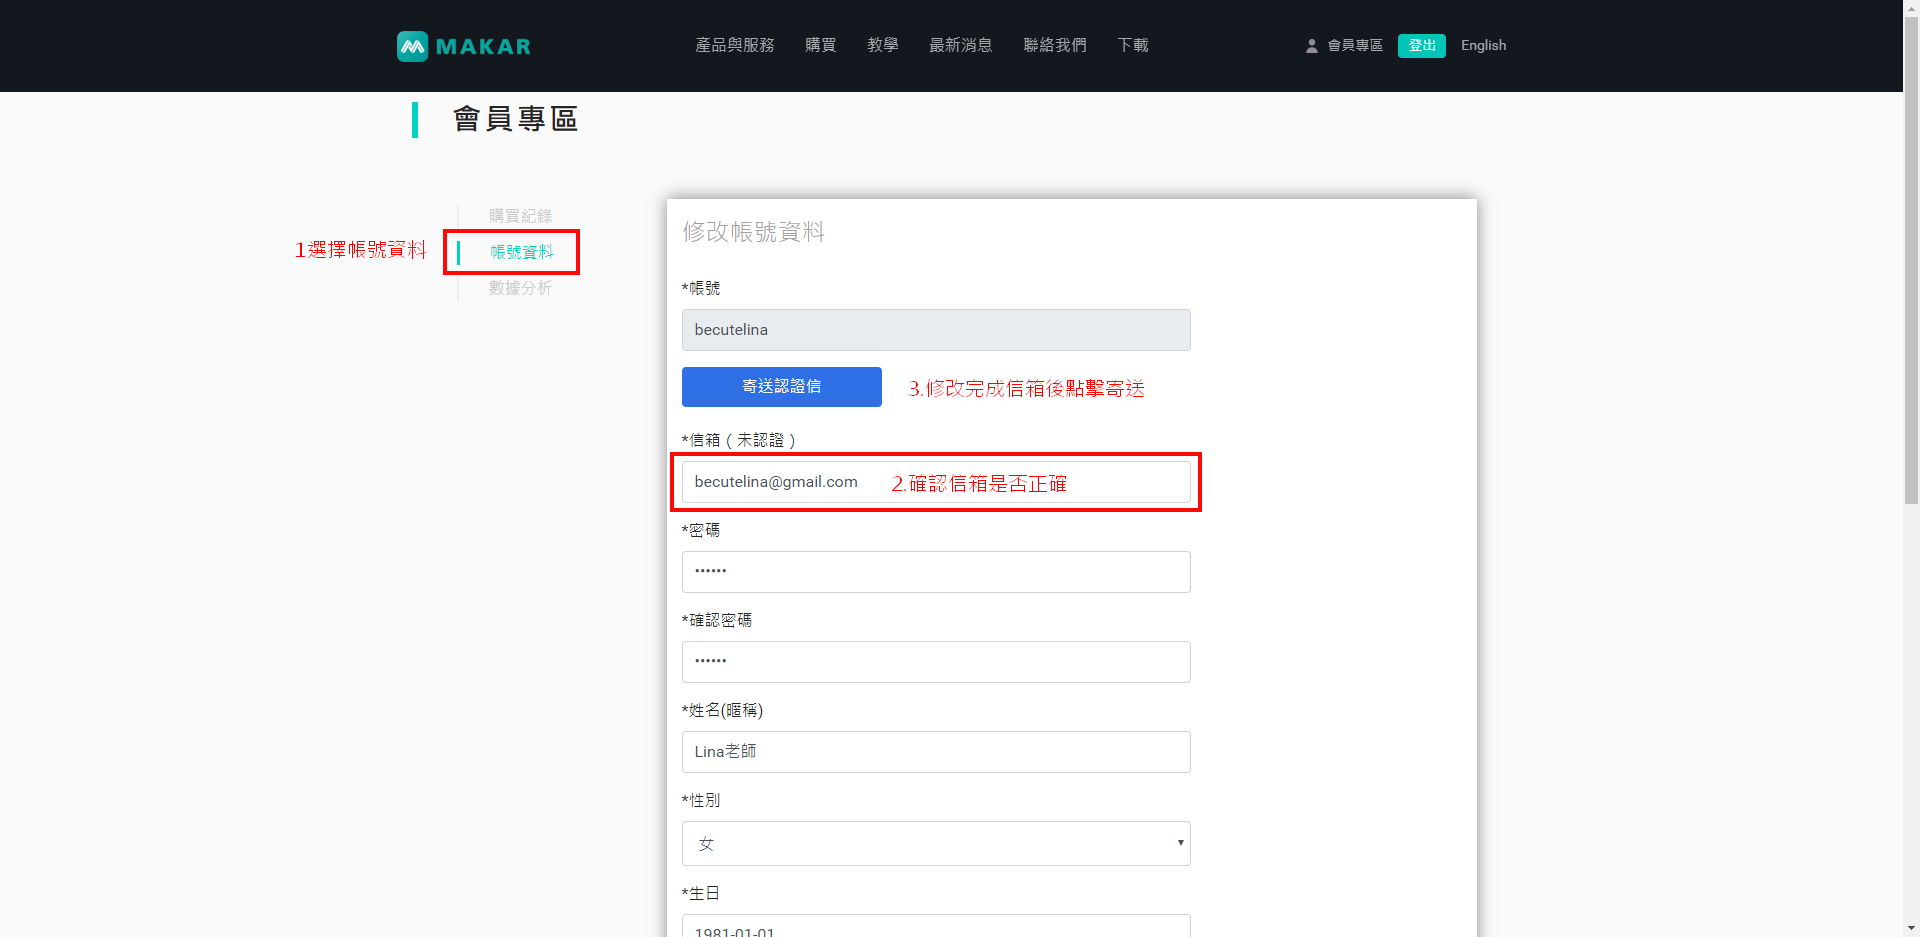Select 購買紀錄 in the sidebar
1920x937 pixels.
(x=520, y=216)
